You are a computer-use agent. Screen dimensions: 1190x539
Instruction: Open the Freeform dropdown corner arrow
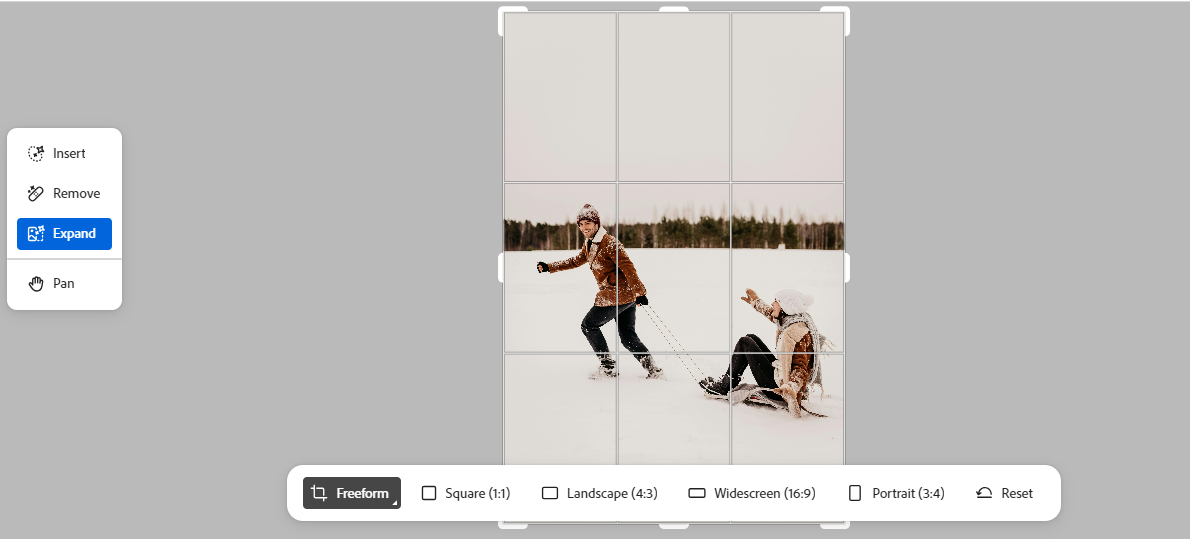[x=395, y=503]
